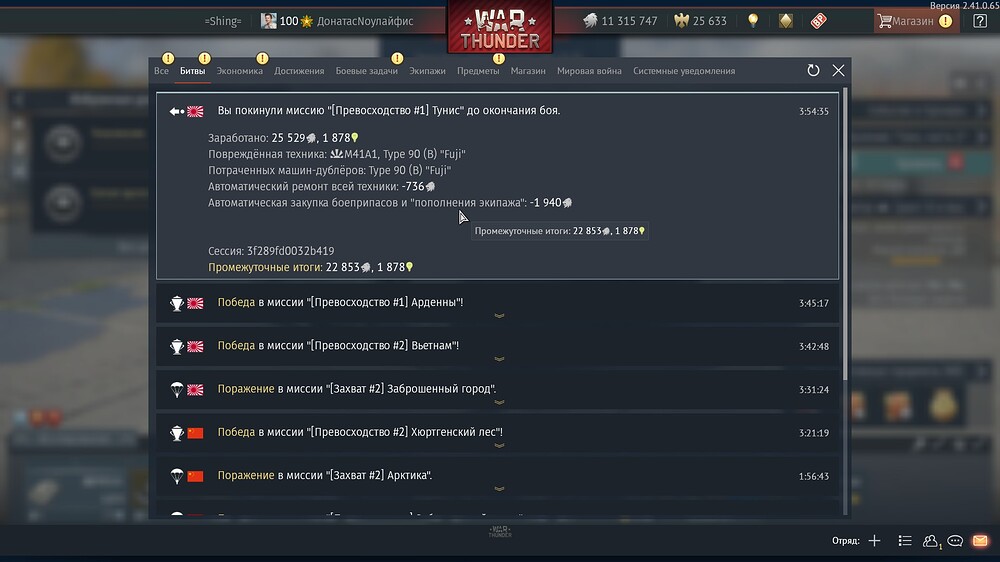Open the Магазин shop button
This screenshot has height=562, width=1000.
(x=916, y=21)
